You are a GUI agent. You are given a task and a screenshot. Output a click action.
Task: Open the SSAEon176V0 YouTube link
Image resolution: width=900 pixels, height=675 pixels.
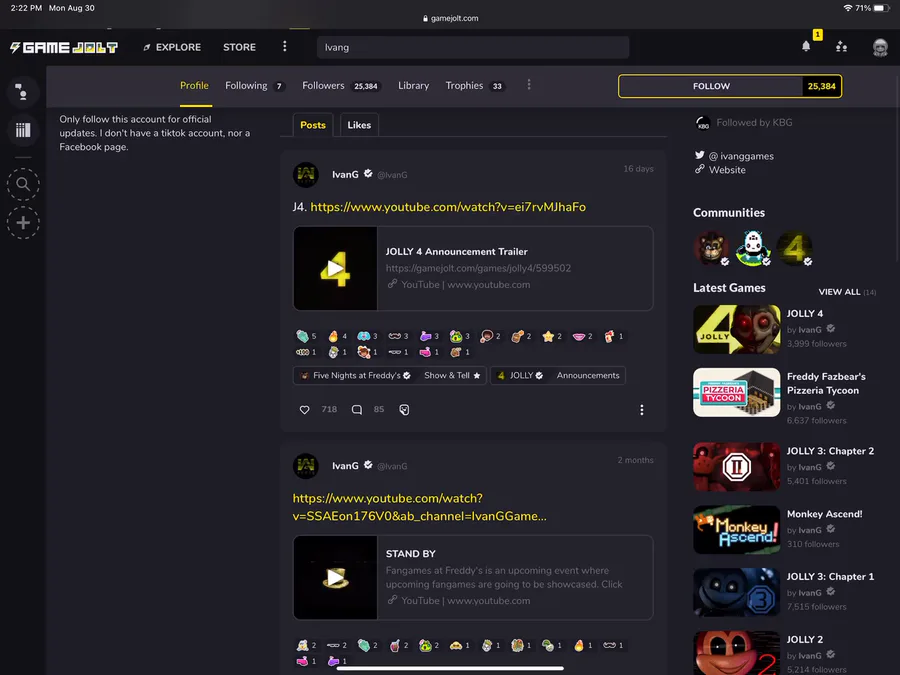[419, 507]
